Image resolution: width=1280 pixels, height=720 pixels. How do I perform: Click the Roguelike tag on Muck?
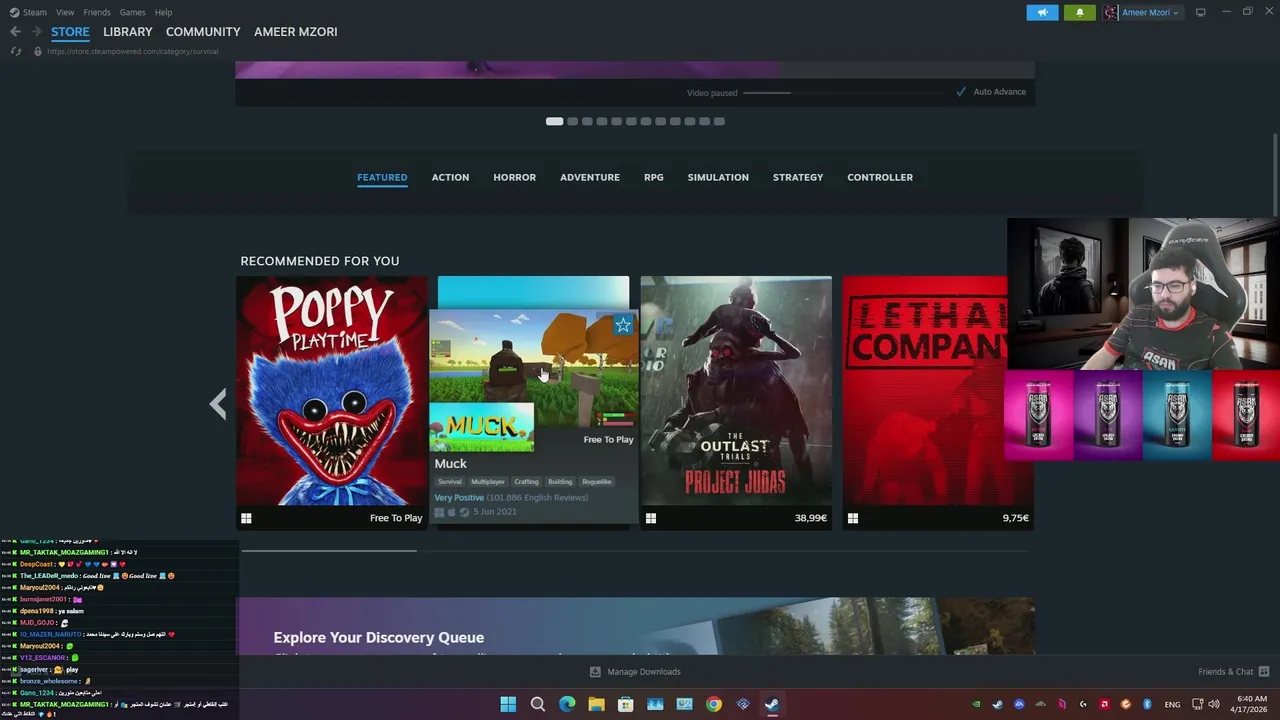(596, 481)
